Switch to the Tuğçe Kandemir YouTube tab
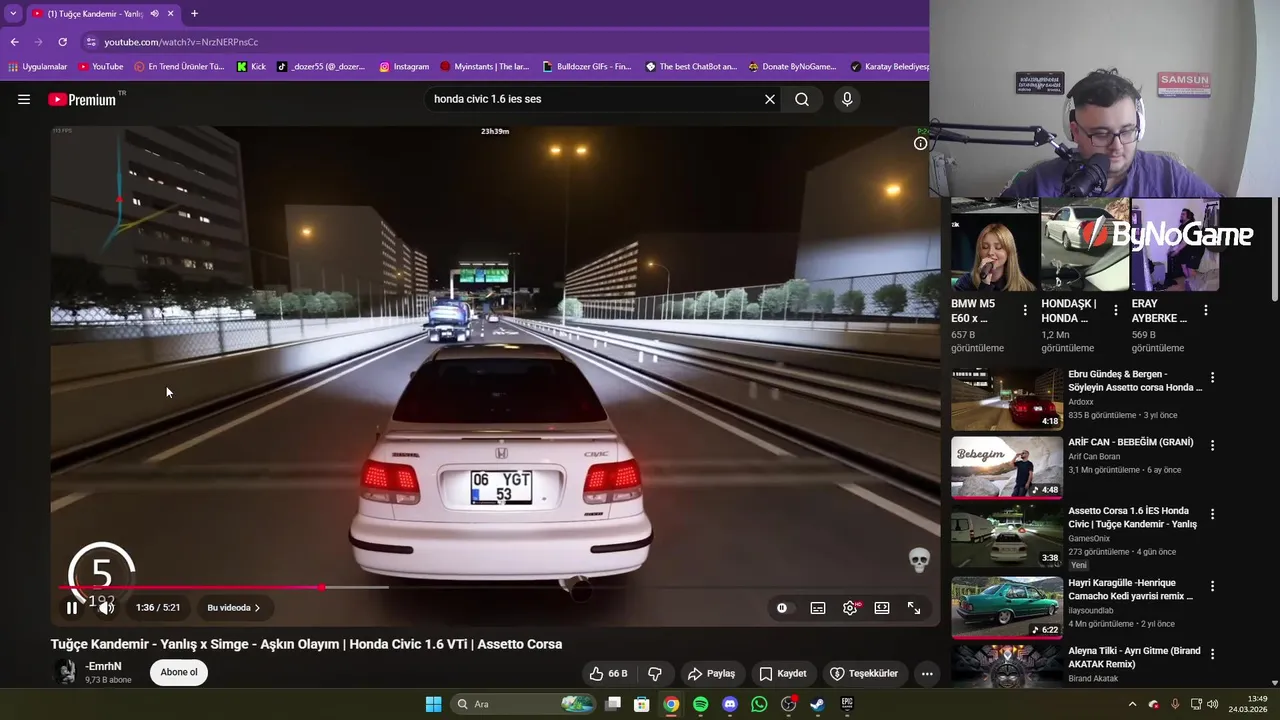Image resolution: width=1280 pixels, height=720 pixels. [103, 14]
